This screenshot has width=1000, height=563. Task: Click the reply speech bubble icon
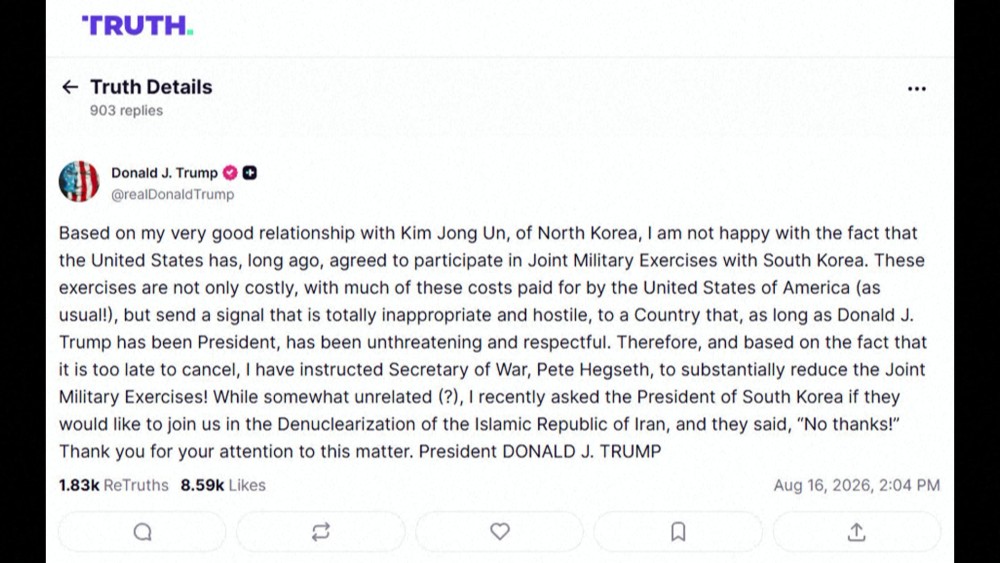142,532
